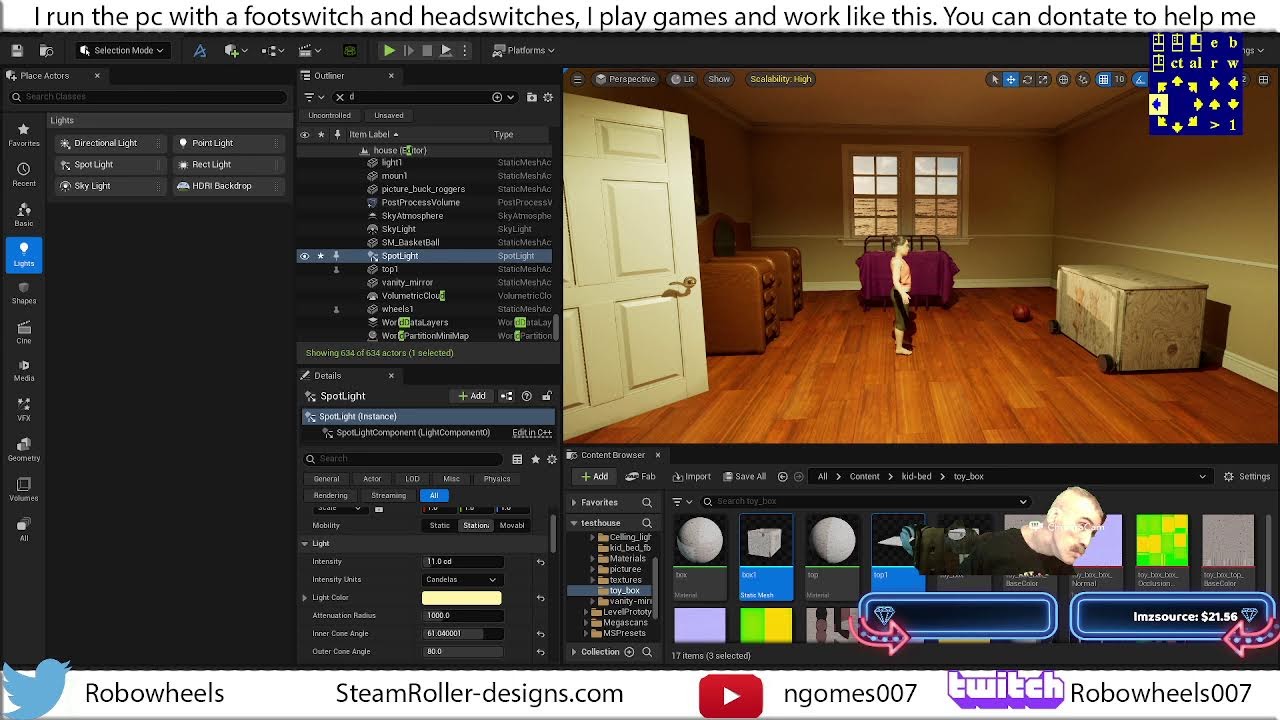Select the box1 Static Mesh thumbnail

pyautogui.click(x=766, y=557)
